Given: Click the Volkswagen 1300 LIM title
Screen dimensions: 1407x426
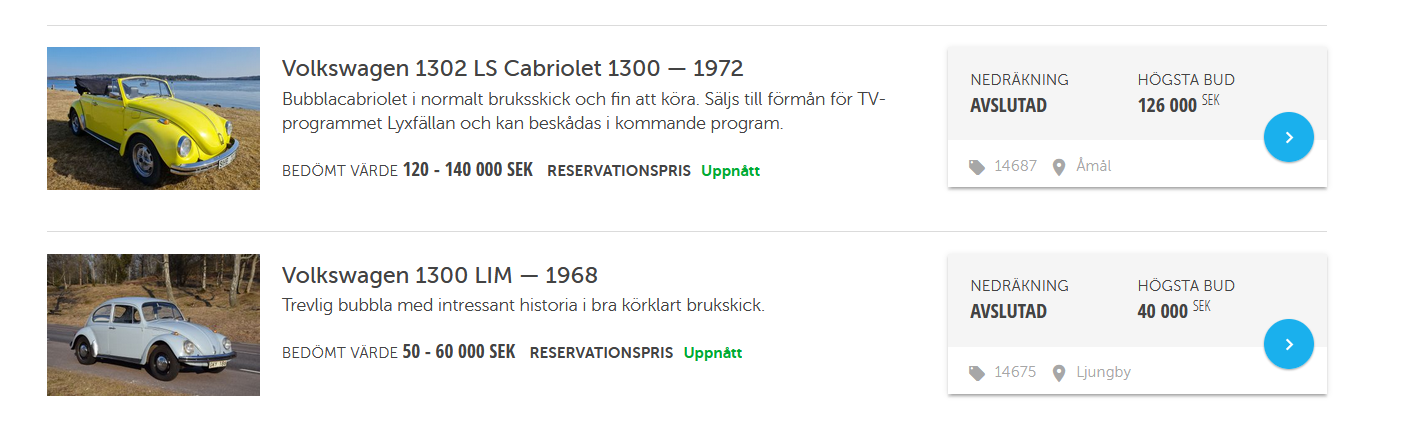Looking at the screenshot, I should (439, 276).
